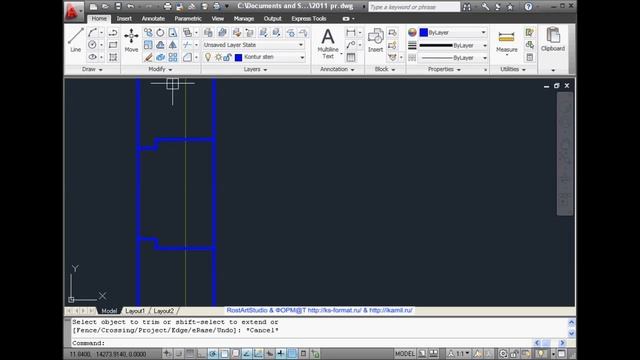The image size is (640, 360).
Task: Expand the Layers panel
Action: coord(256,69)
